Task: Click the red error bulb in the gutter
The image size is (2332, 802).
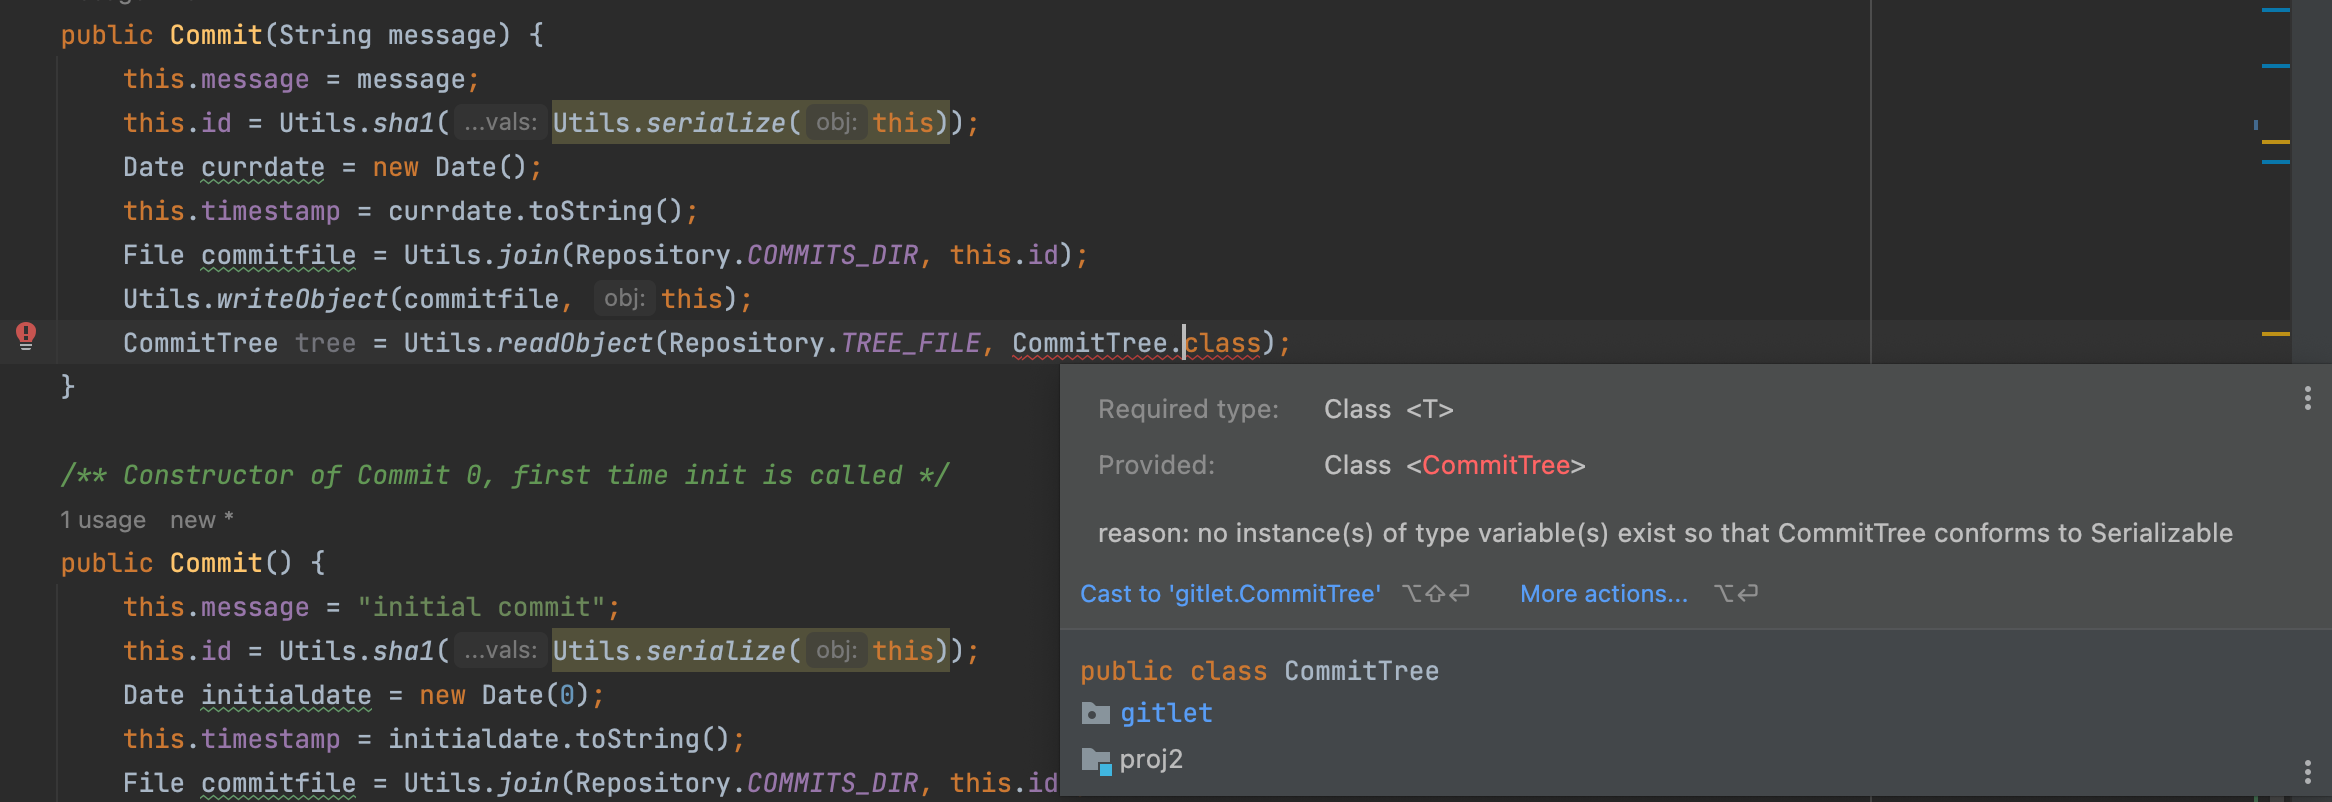Action: coord(26,335)
